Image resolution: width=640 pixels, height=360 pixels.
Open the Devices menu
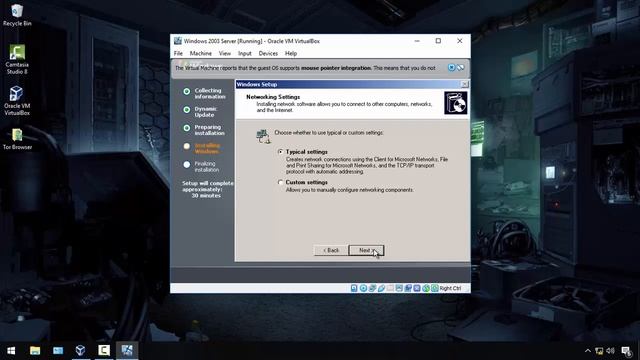268,53
